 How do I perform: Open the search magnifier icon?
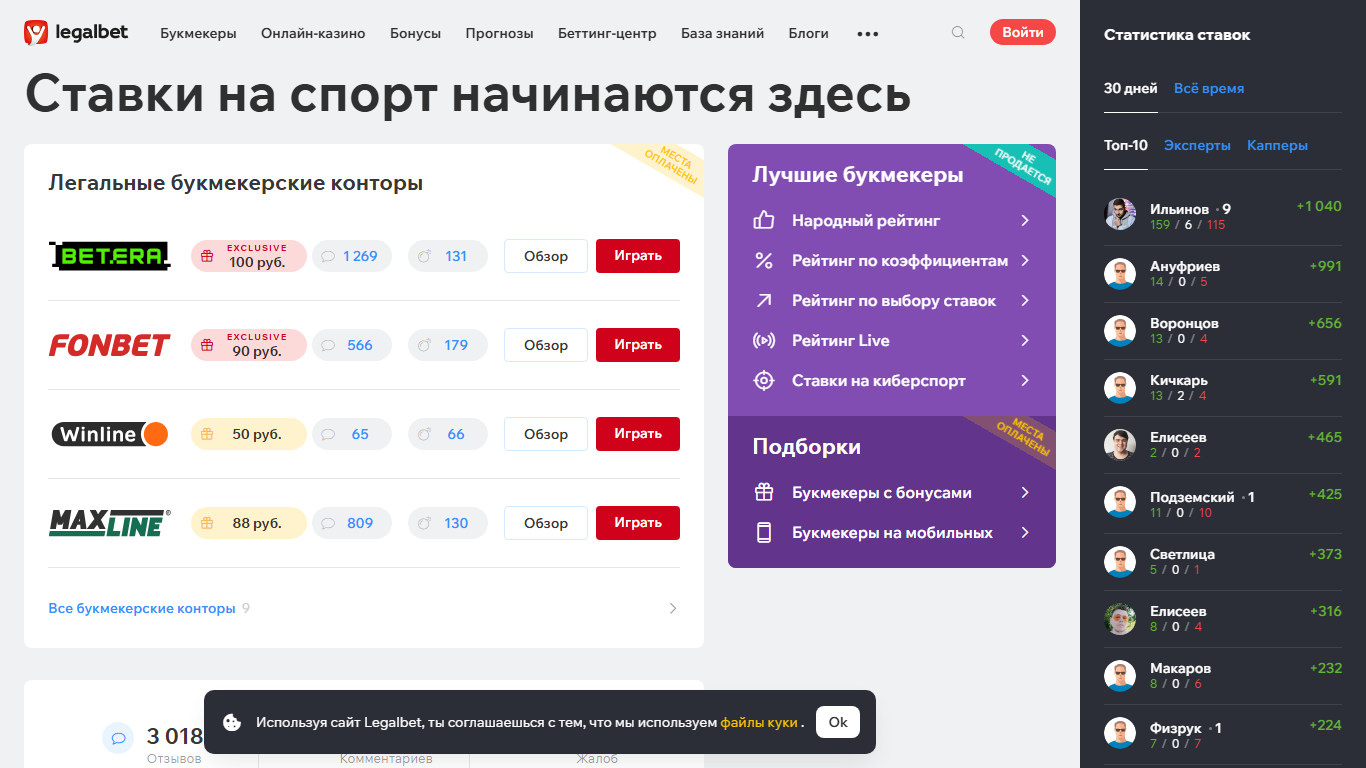(958, 33)
